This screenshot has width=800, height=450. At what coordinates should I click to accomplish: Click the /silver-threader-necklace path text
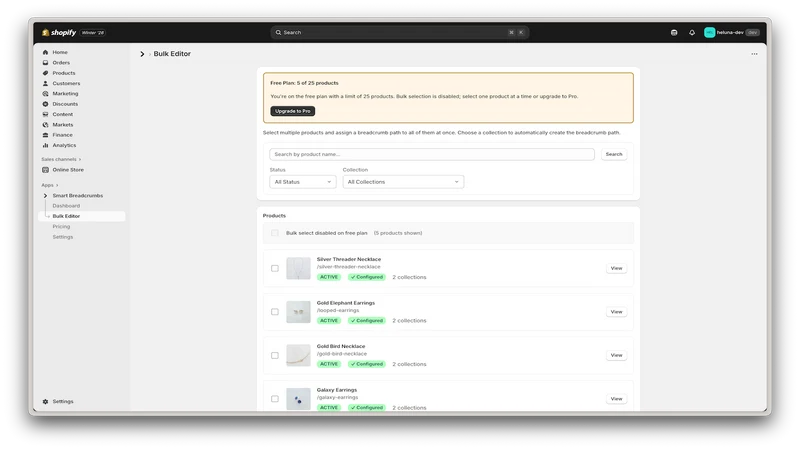pos(348,267)
